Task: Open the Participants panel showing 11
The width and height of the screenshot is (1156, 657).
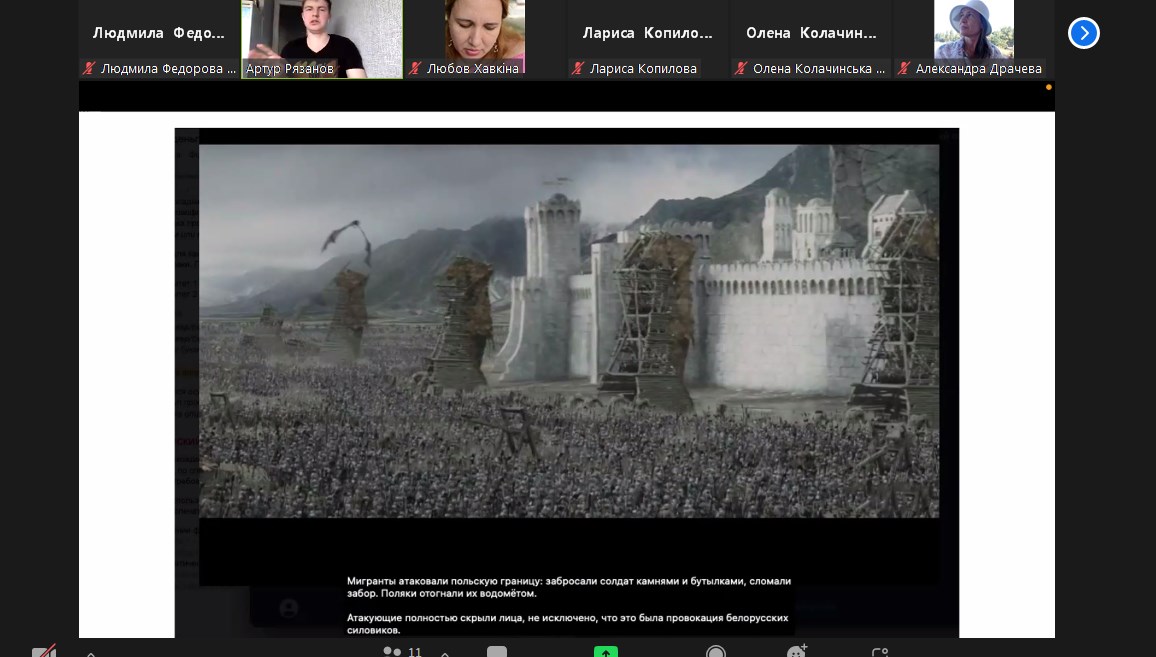Action: coord(403,652)
